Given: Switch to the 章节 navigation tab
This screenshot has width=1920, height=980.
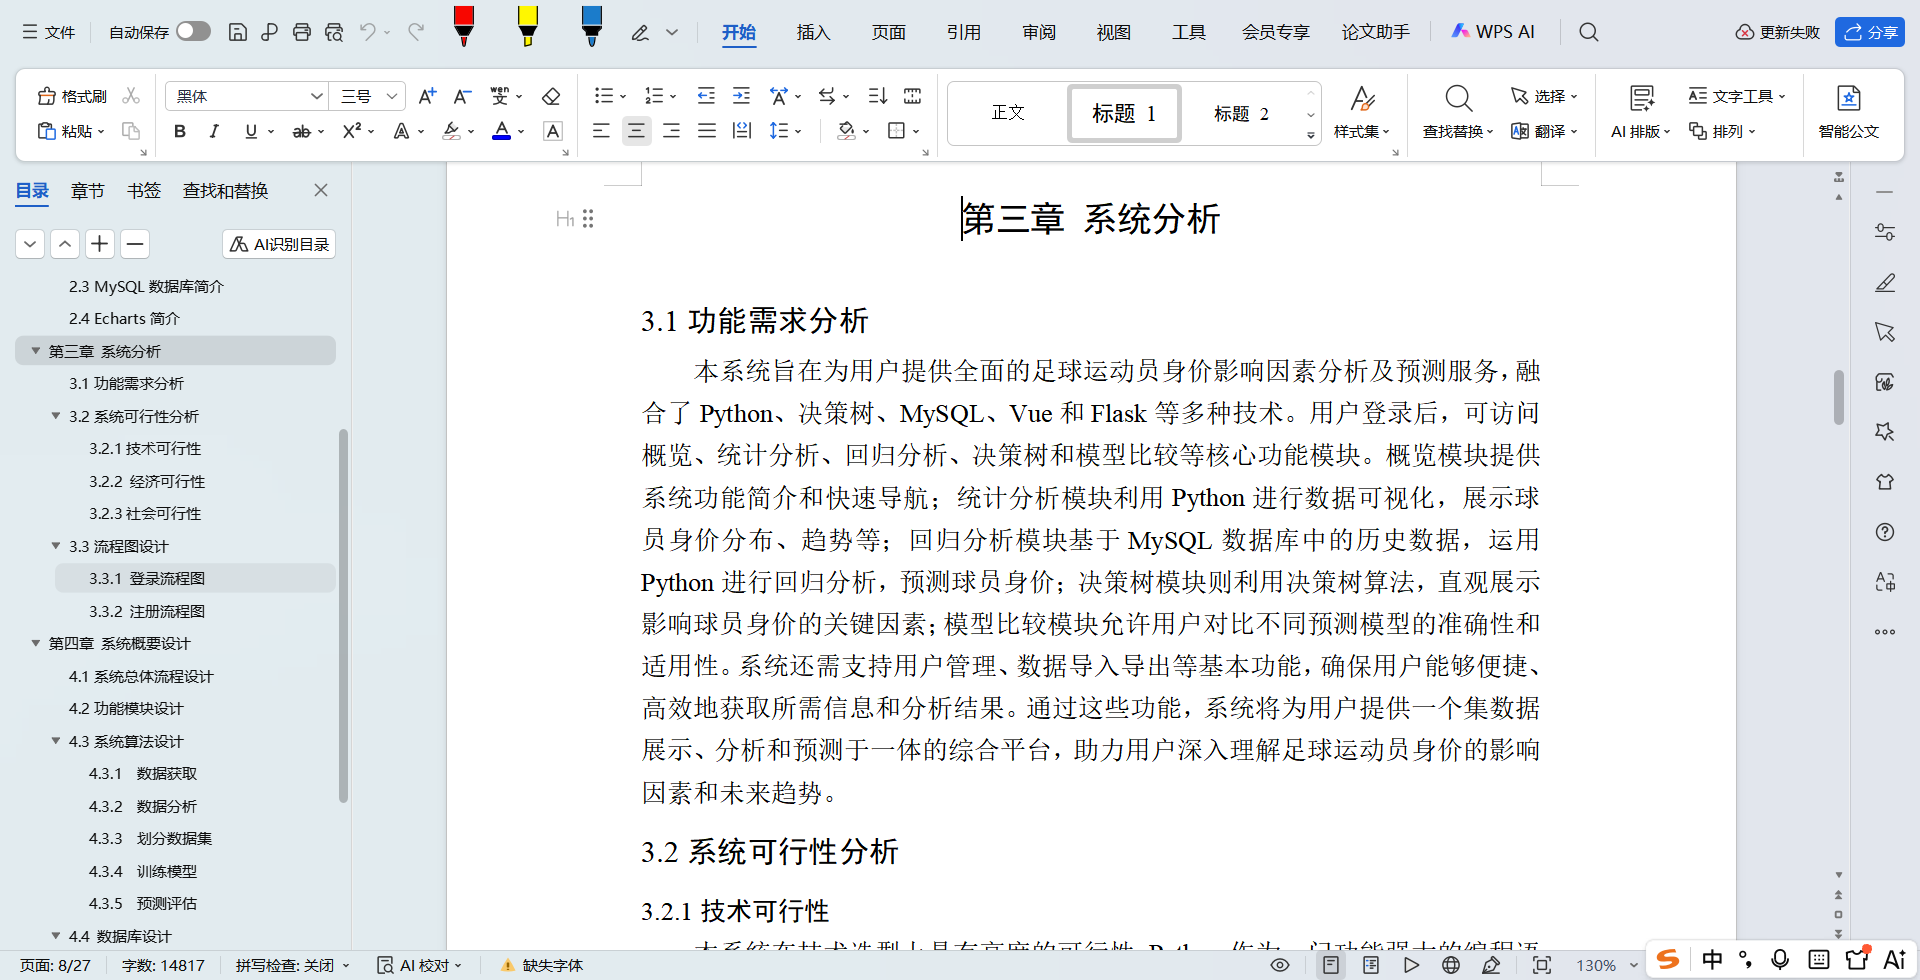Looking at the screenshot, I should [88, 190].
